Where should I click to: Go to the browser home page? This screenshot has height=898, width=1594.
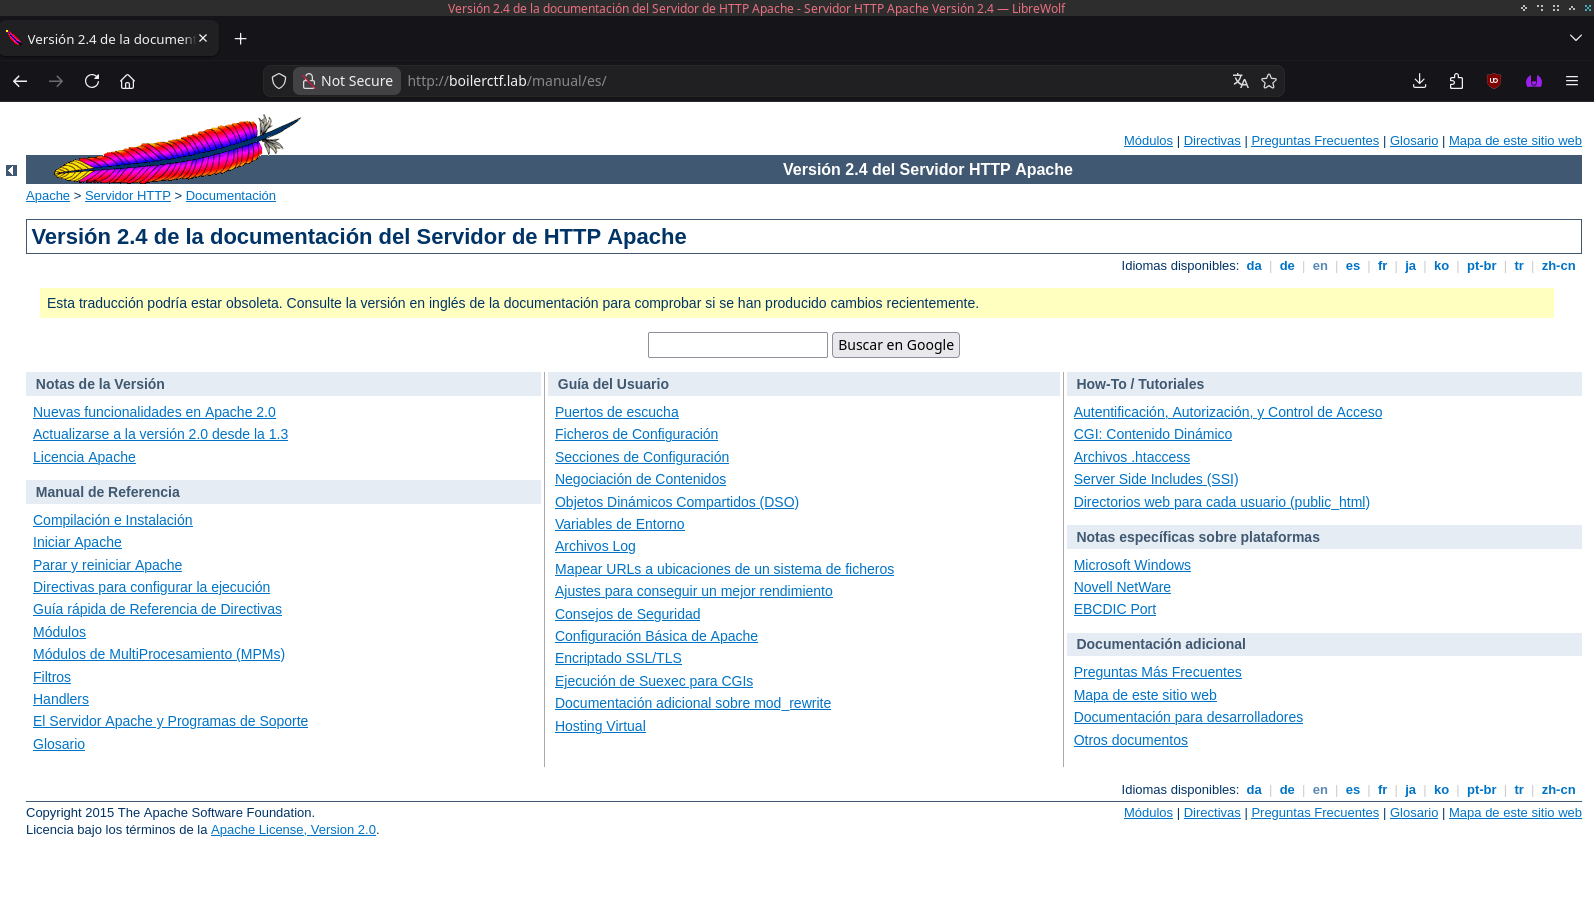128,81
